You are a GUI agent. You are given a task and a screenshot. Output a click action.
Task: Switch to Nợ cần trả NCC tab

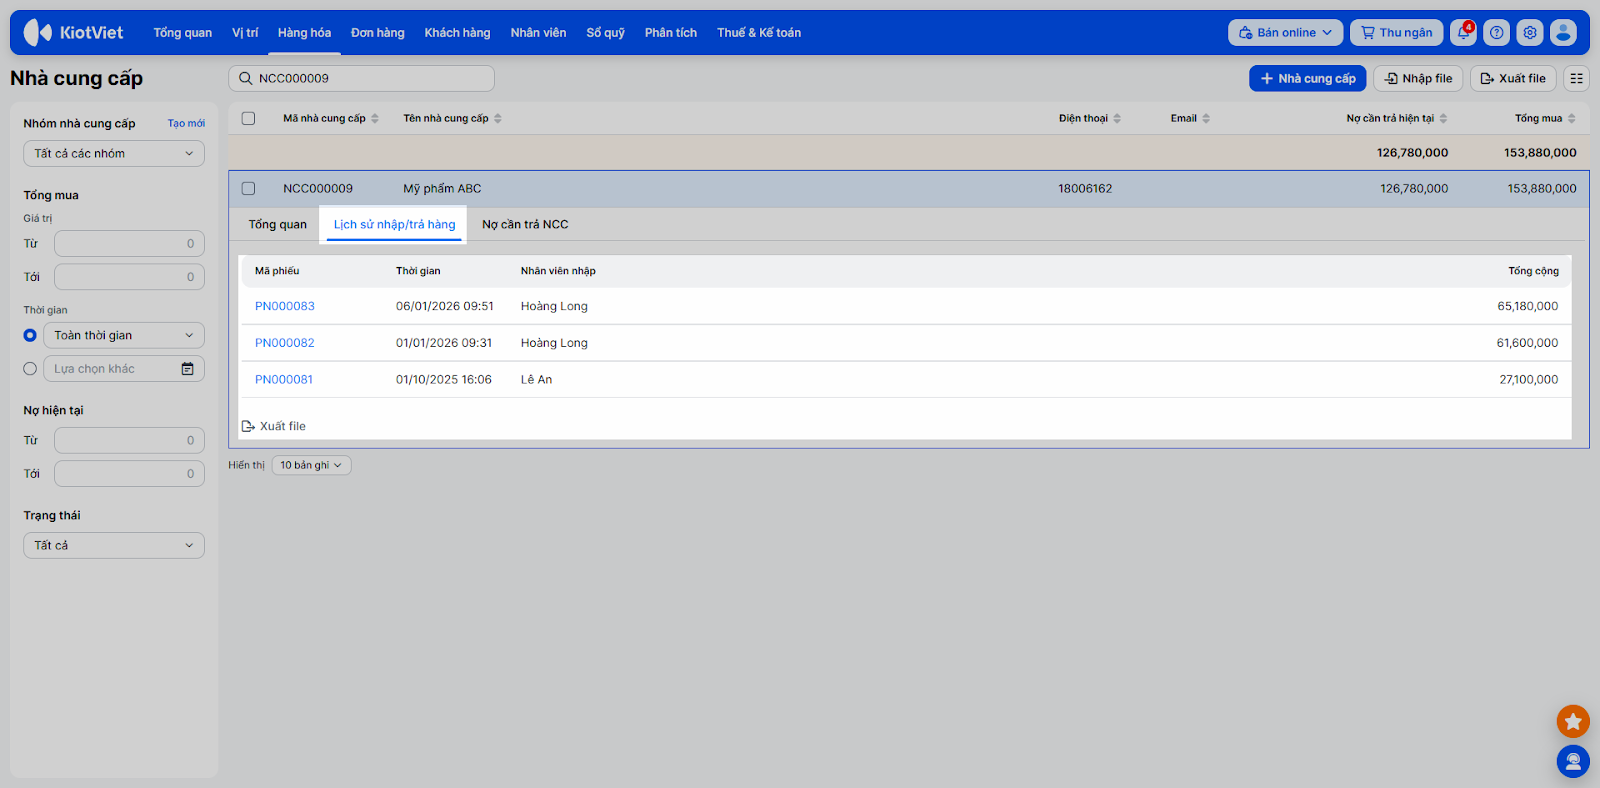click(525, 224)
